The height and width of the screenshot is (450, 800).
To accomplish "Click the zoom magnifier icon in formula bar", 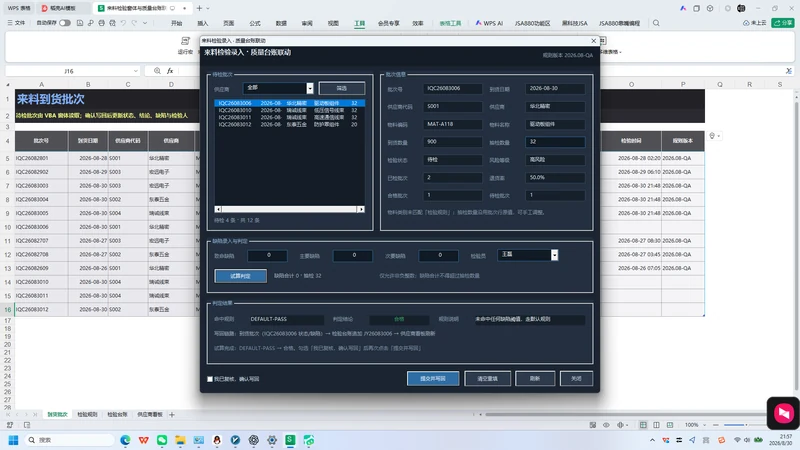I will (157, 71).
